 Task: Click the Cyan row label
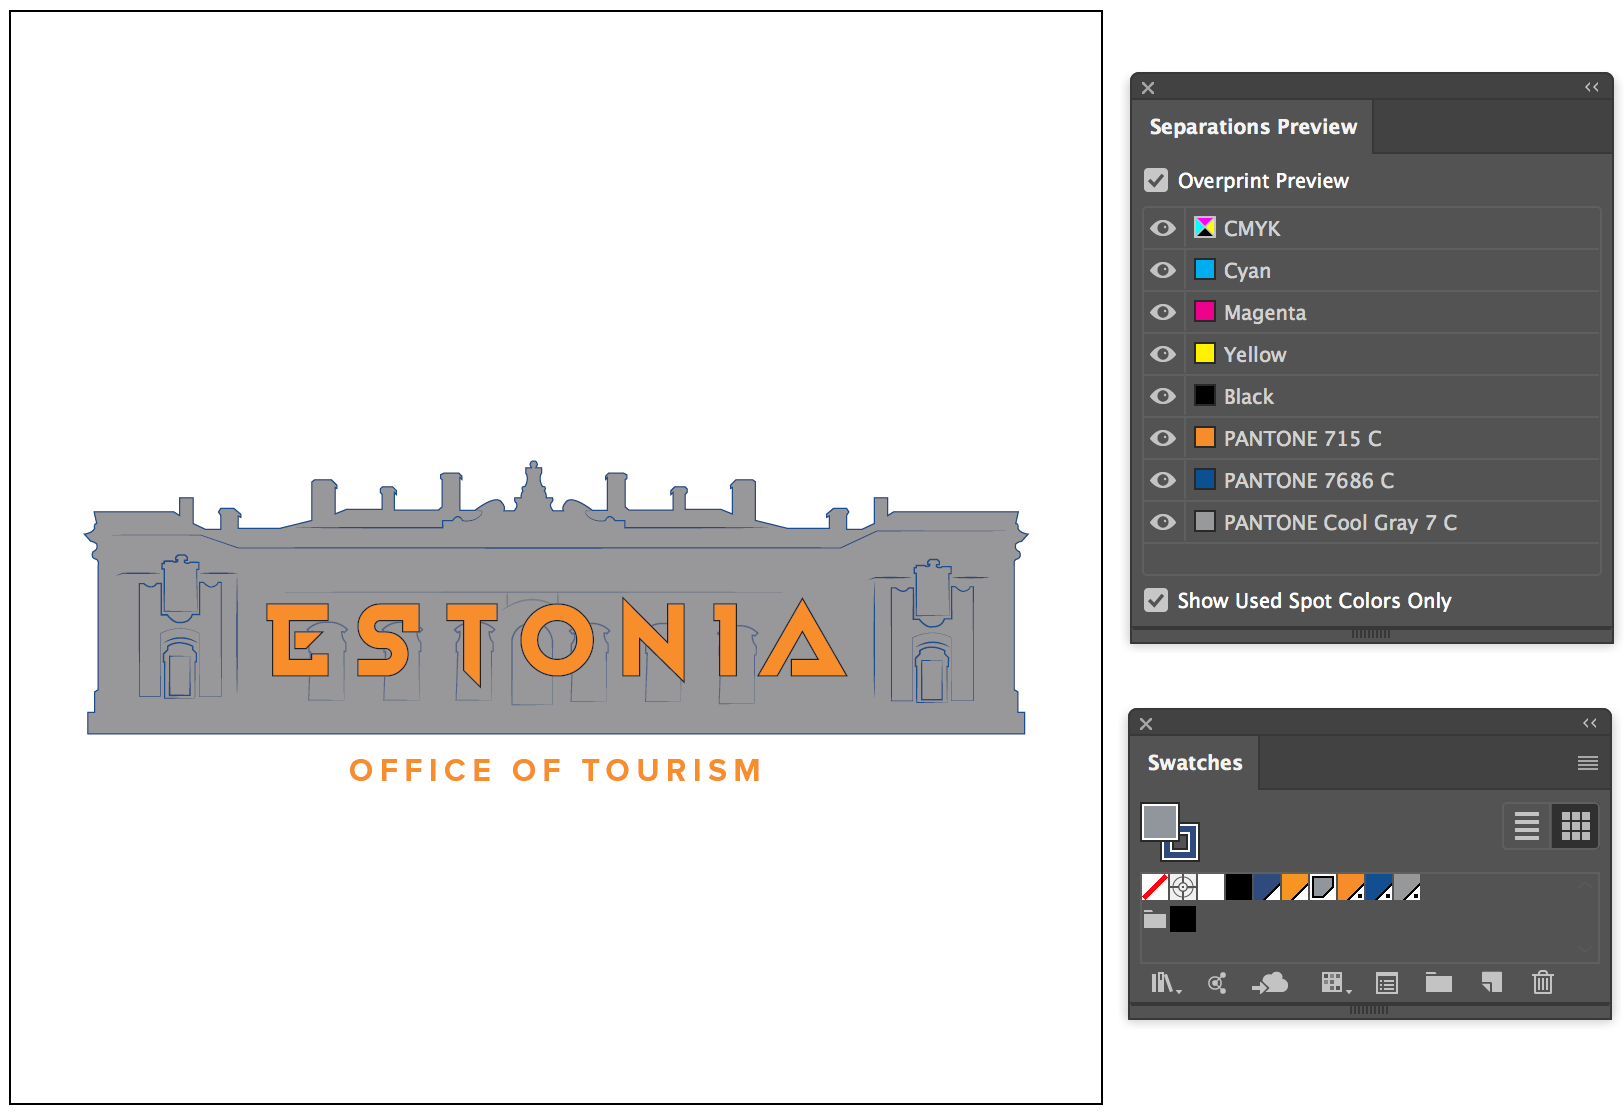click(x=1247, y=271)
